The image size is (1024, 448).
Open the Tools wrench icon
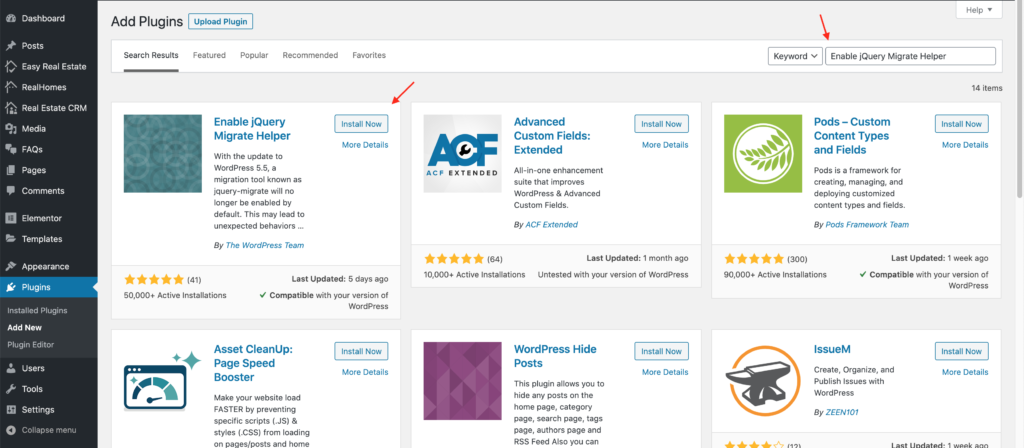[10, 389]
